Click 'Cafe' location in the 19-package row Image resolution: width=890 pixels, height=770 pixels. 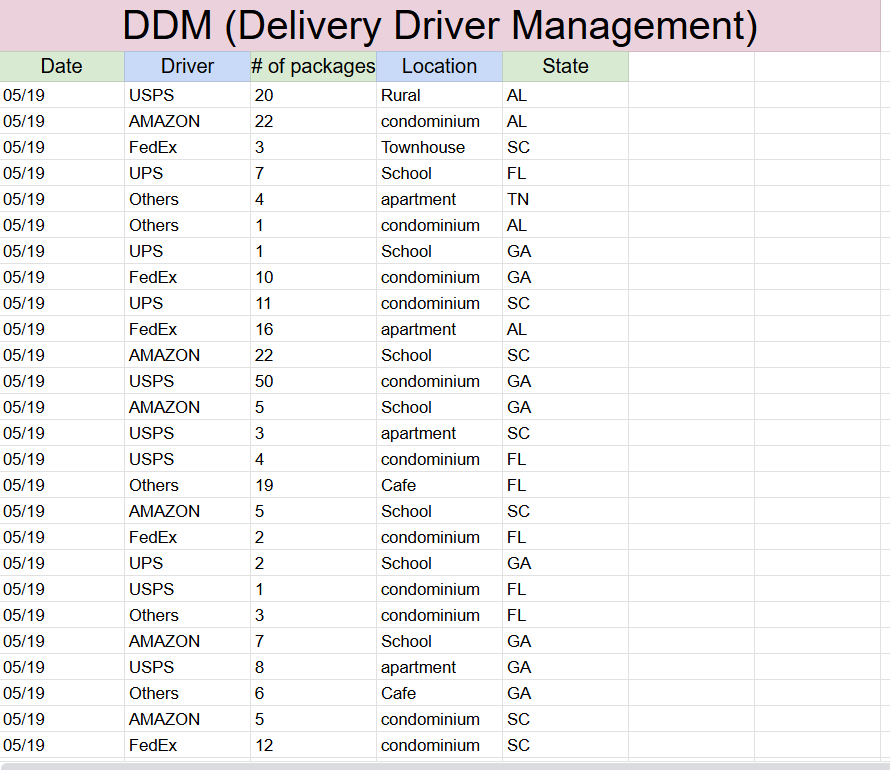coord(439,485)
